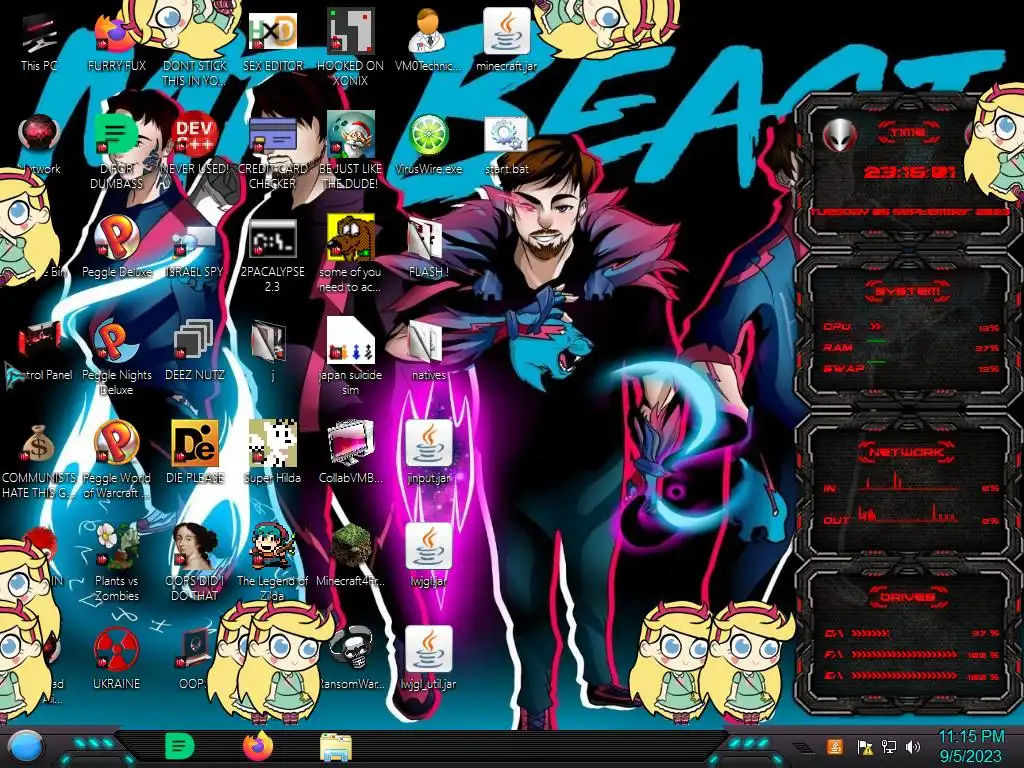Click the RAM usage readout

tap(911, 347)
